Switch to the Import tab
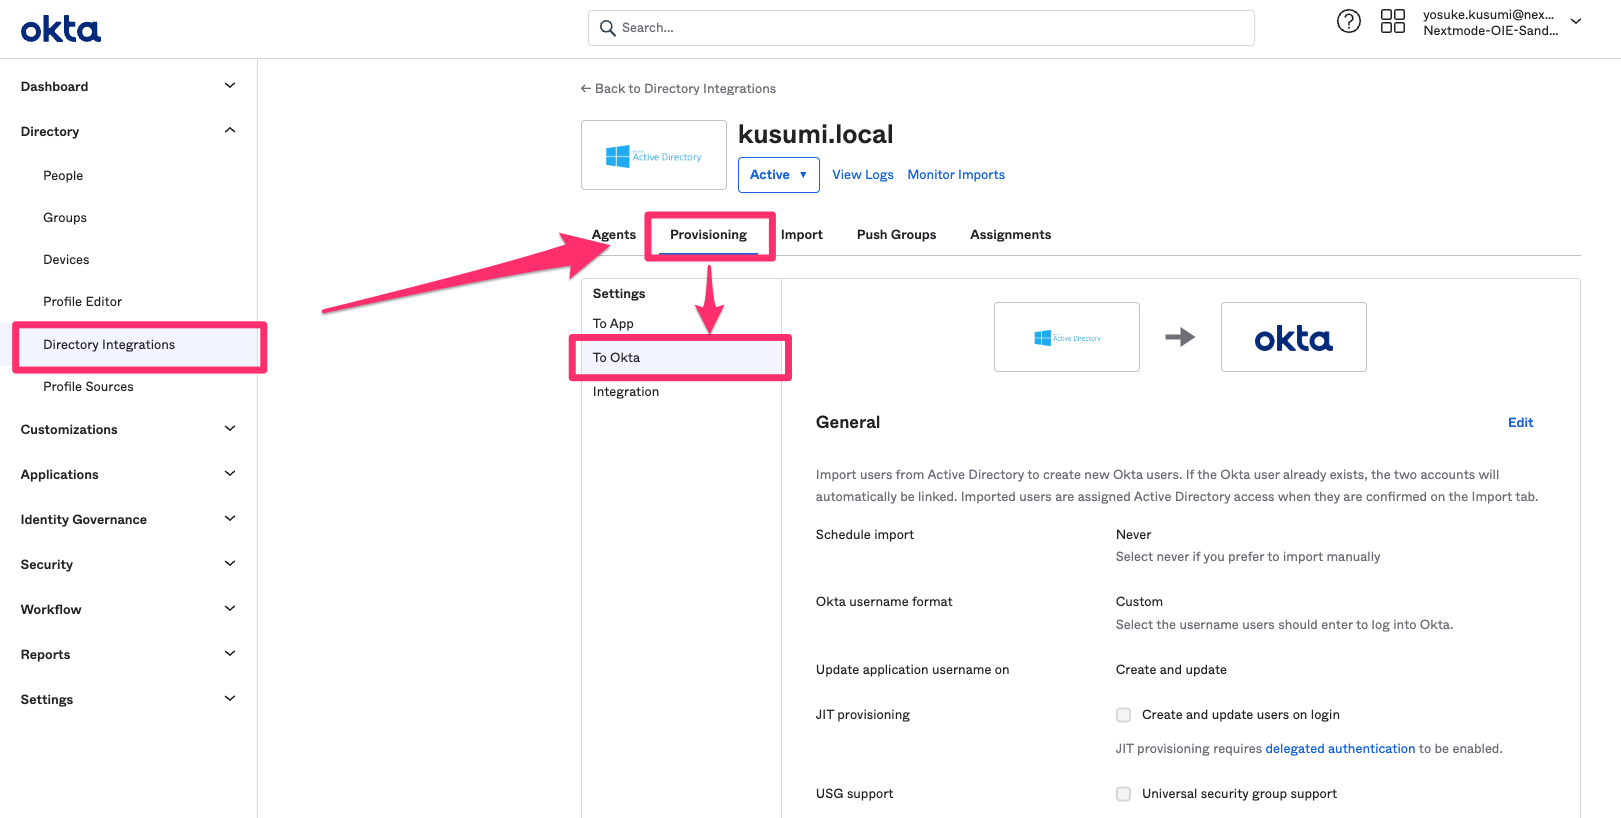The height and width of the screenshot is (818, 1621). pos(801,235)
